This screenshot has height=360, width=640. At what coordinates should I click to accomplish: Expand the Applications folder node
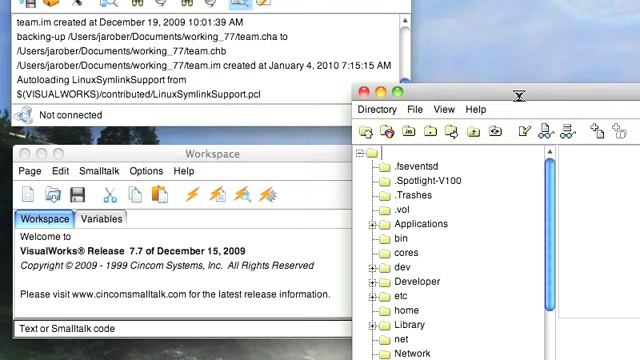[x=372, y=224]
